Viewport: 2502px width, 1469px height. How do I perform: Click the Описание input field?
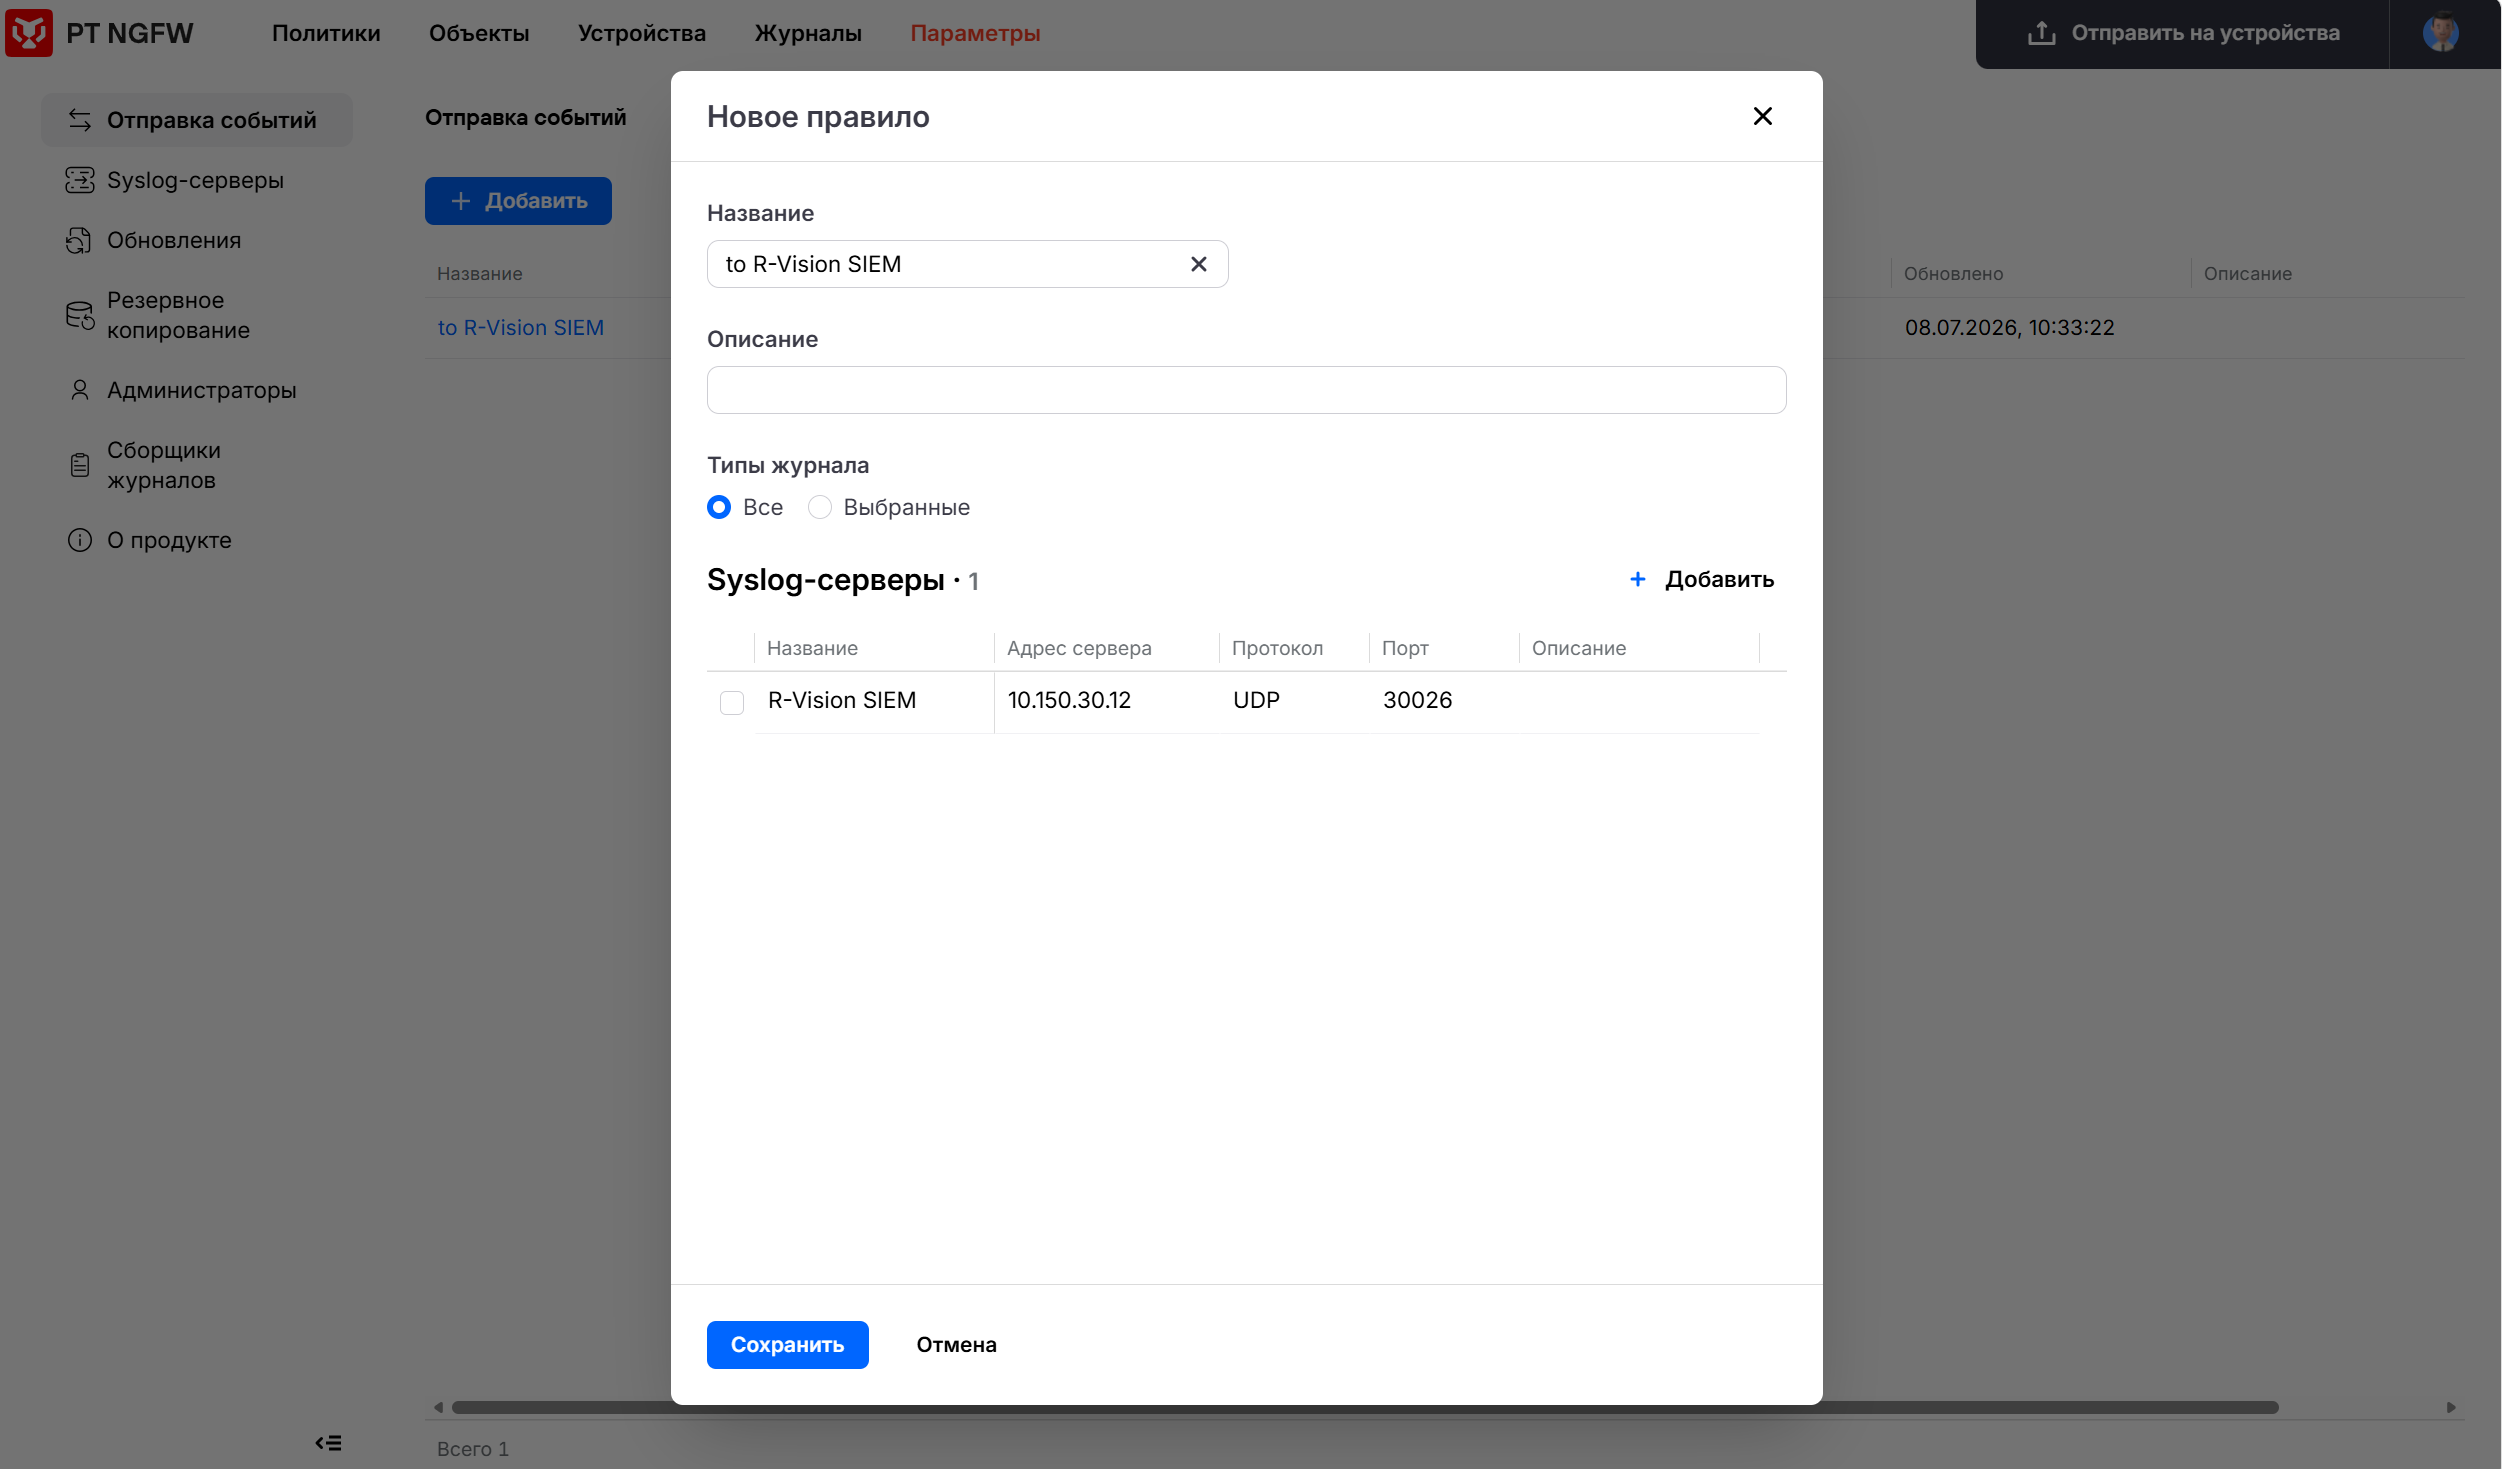(1246, 390)
